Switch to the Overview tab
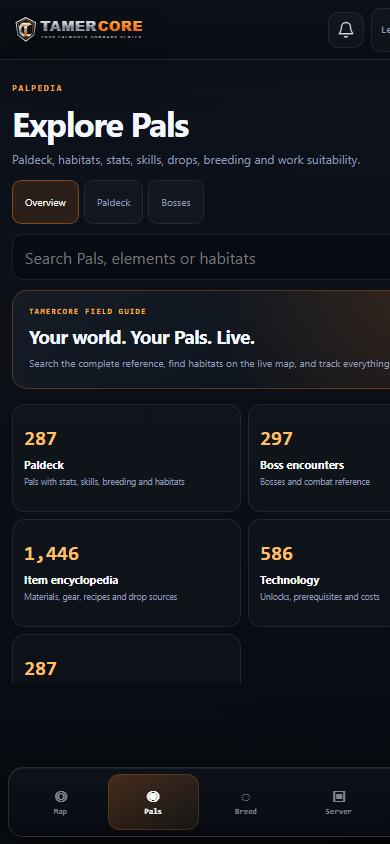The image size is (390, 844). pos(45,202)
